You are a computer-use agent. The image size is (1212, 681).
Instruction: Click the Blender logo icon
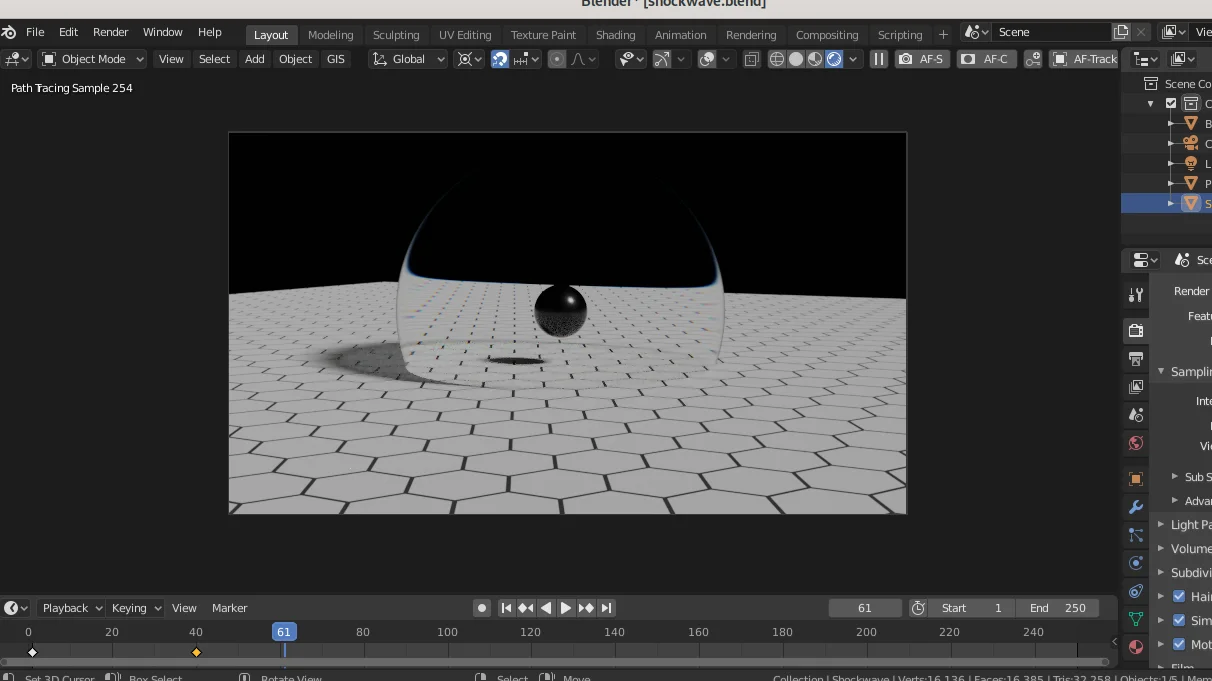tap(9, 32)
